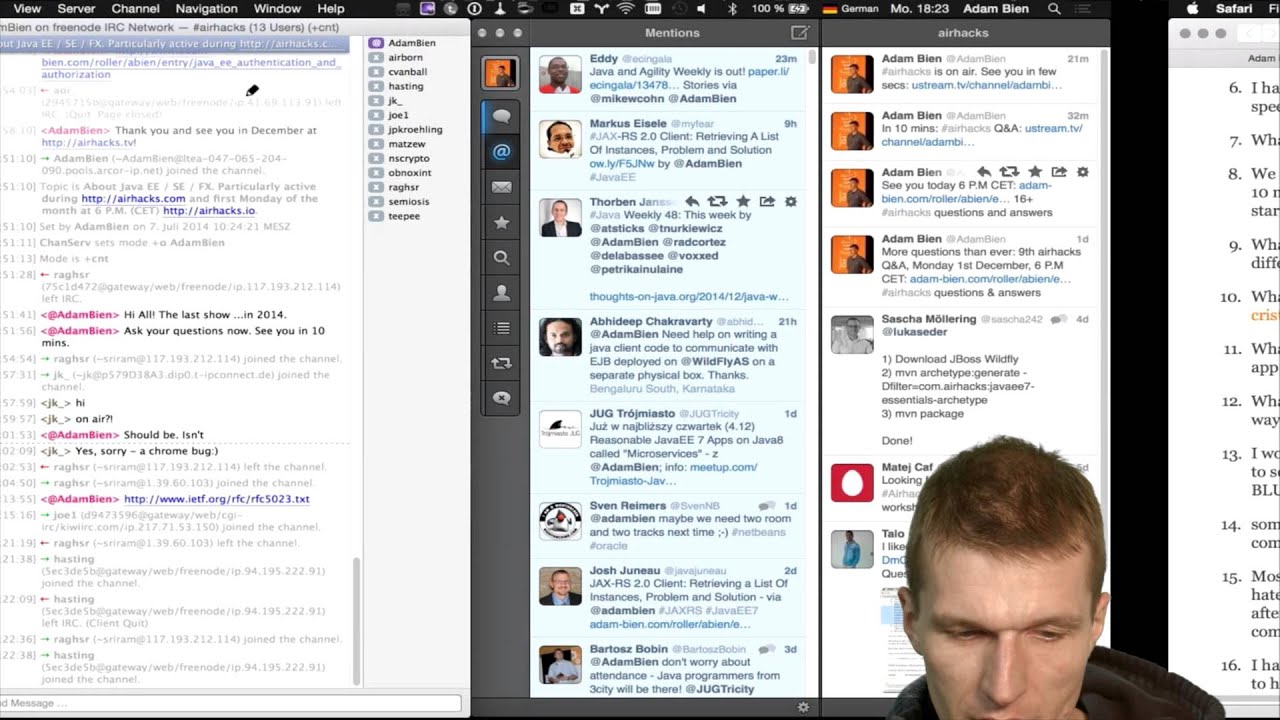Open Favorites star in Twitter sidebar
Image resolution: width=1280 pixels, height=720 pixels.
(x=501, y=222)
